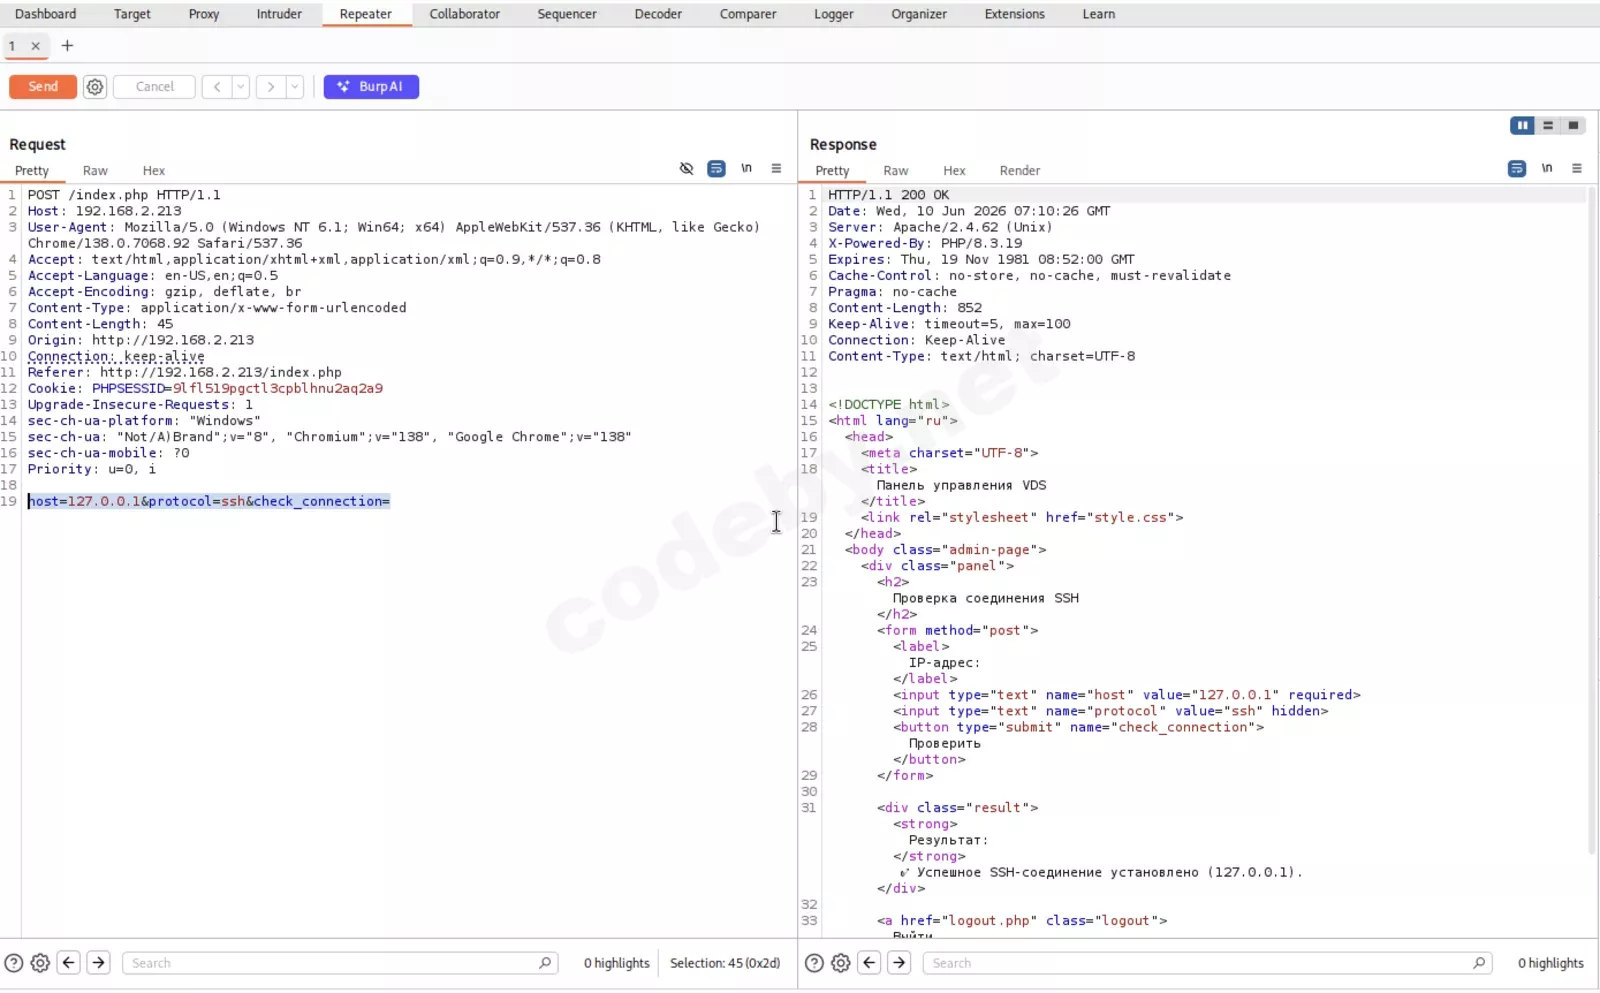Viewport: 1600px width, 993px height.
Task: Toggle show newline characters in Request
Action: click(746, 169)
